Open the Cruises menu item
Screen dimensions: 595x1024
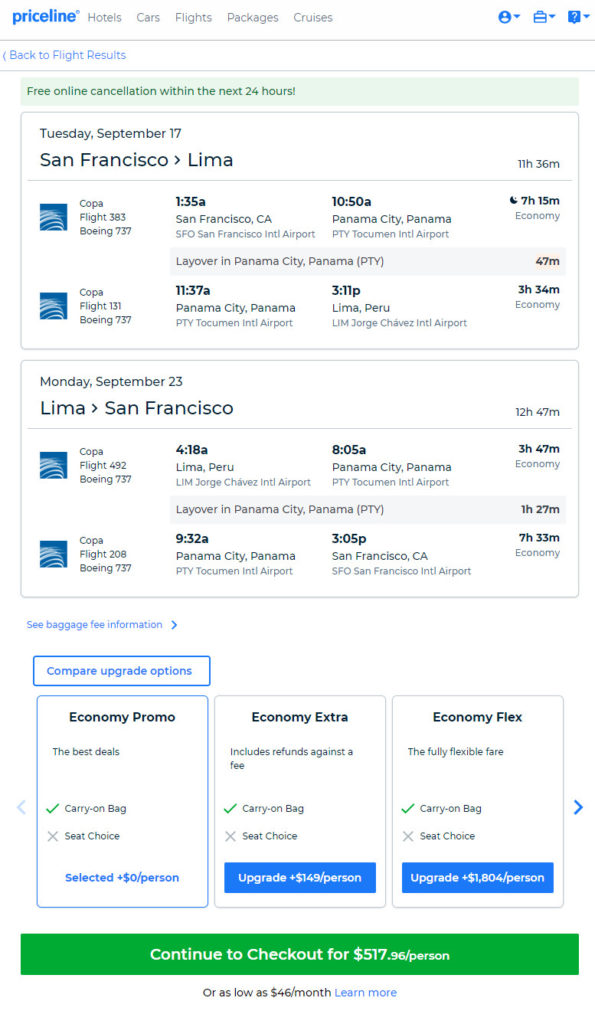(313, 18)
